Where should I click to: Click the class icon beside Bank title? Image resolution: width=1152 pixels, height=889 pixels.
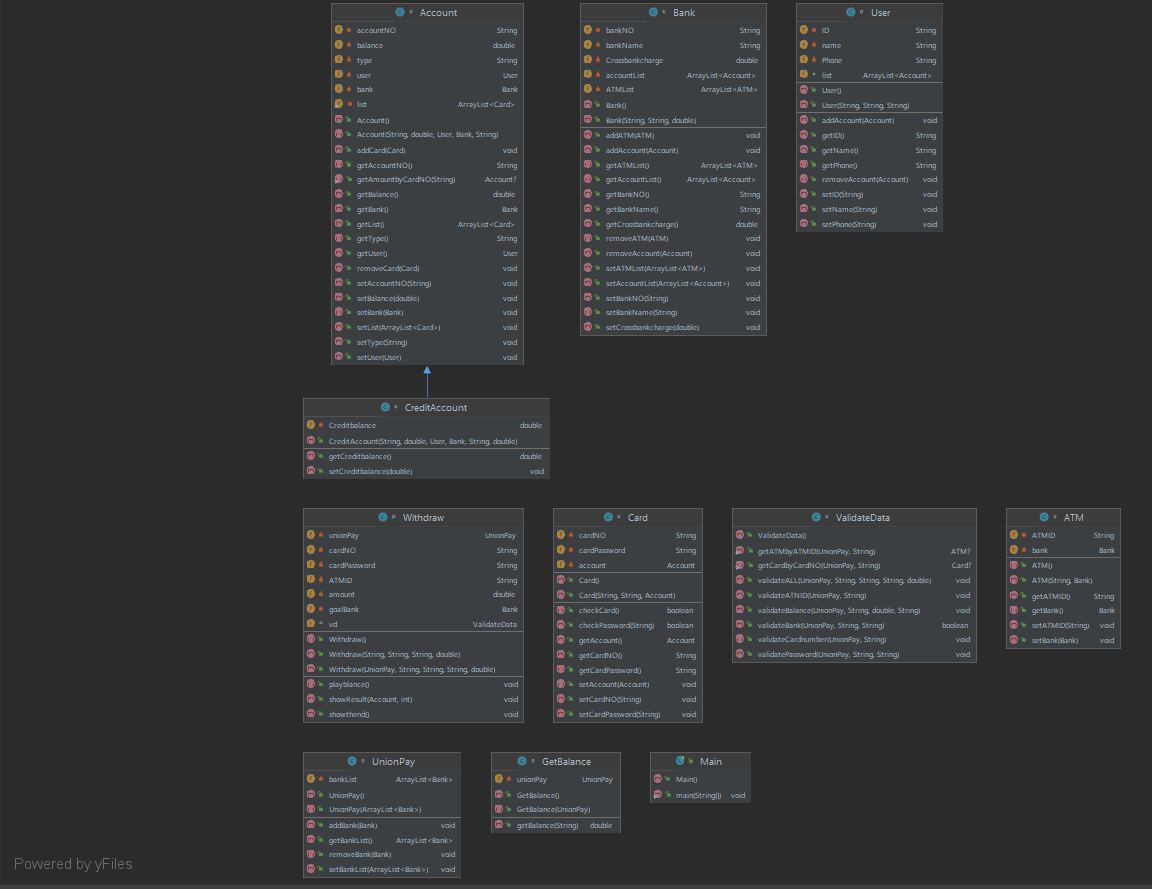(x=653, y=12)
